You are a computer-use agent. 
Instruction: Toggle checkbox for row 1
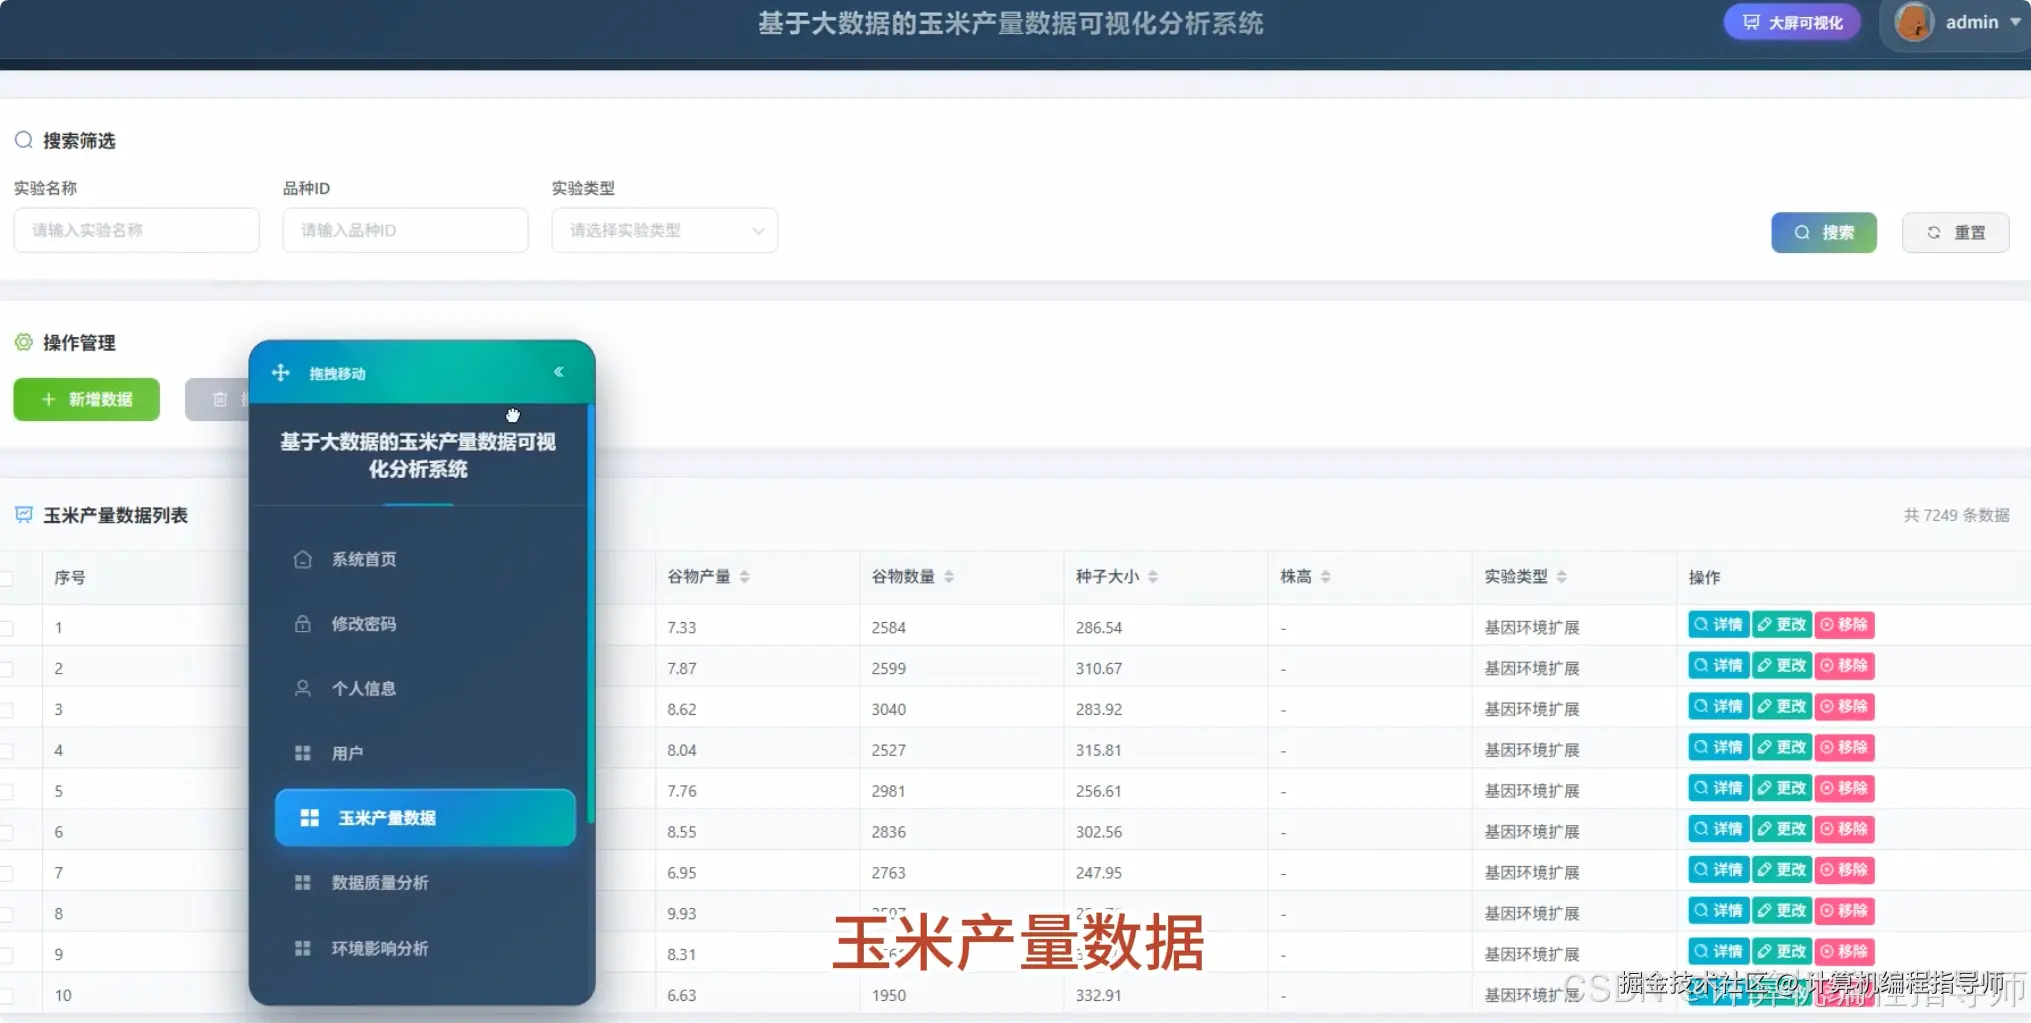[x=7, y=628]
